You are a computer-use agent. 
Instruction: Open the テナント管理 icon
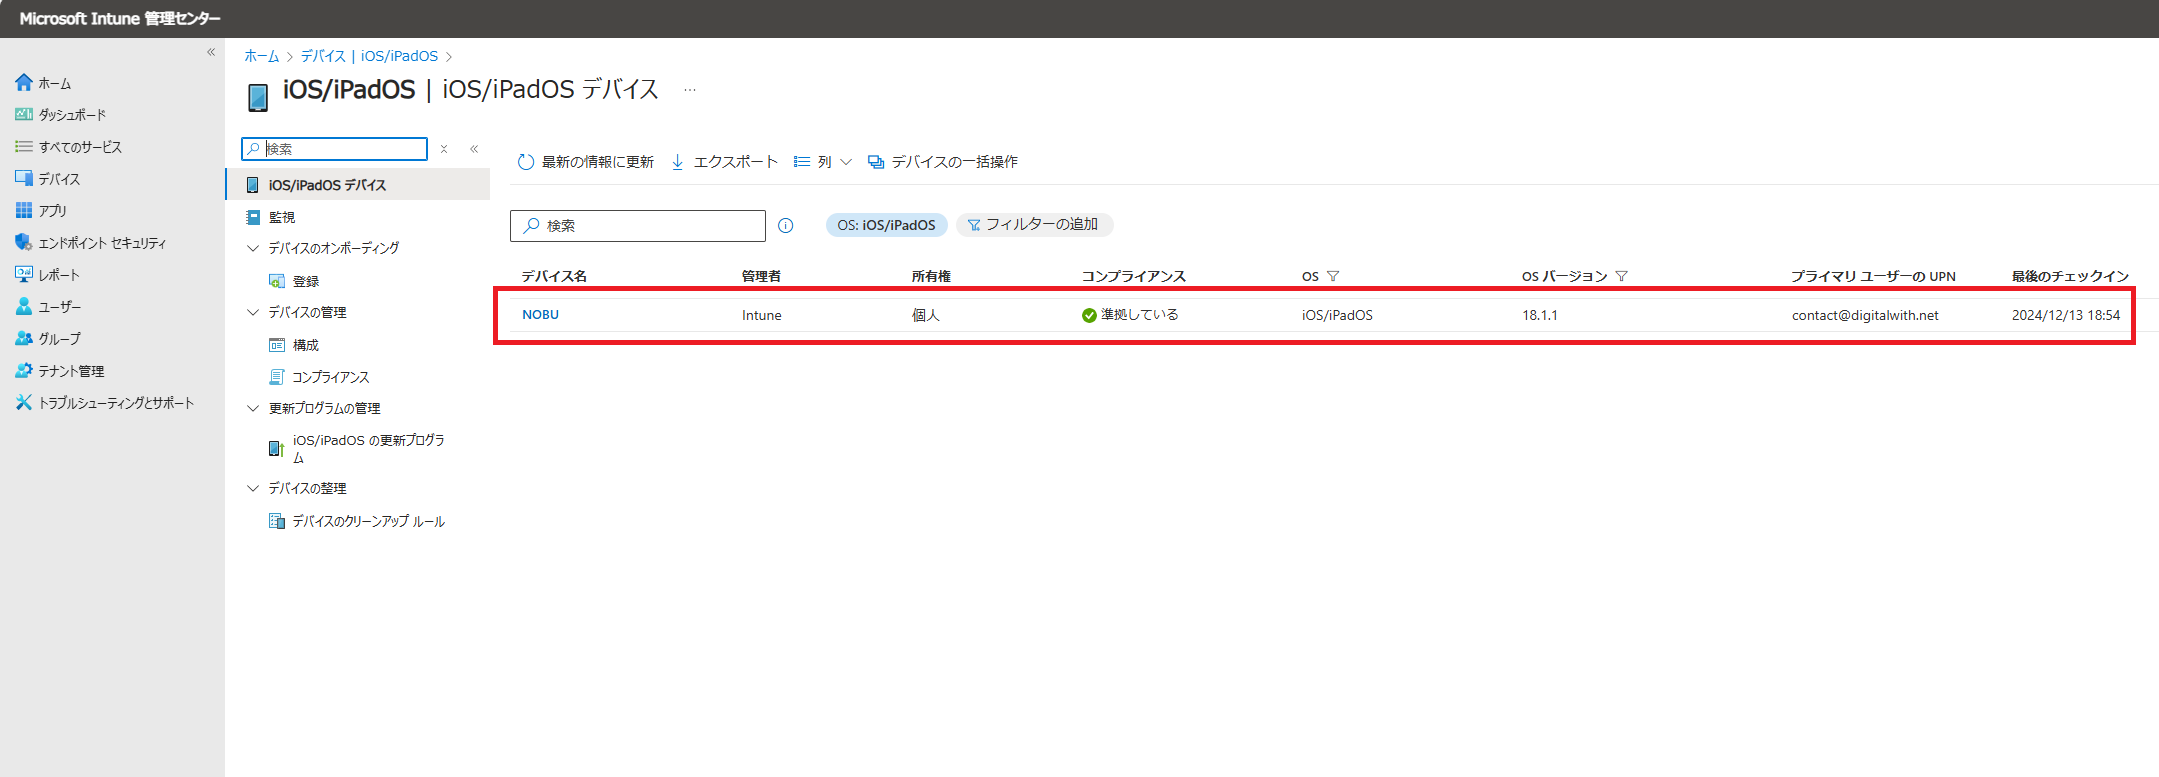pos(24,370)
